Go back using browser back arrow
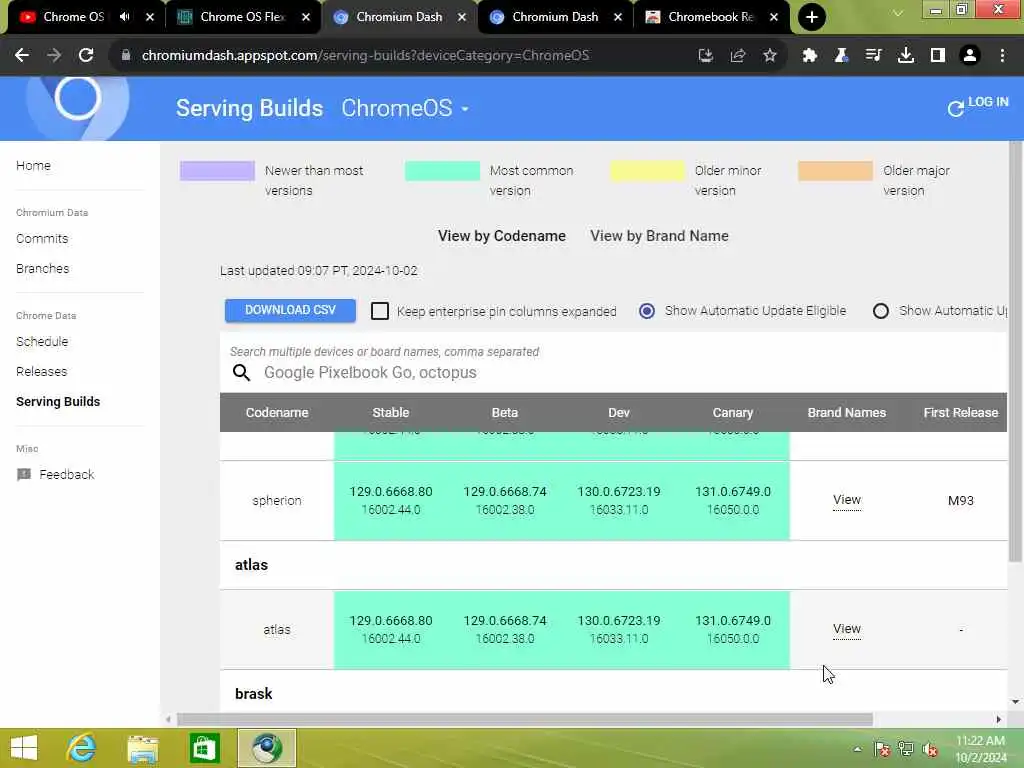The image size is (1024, 768). pyautogui.click(x=22, y=56)
